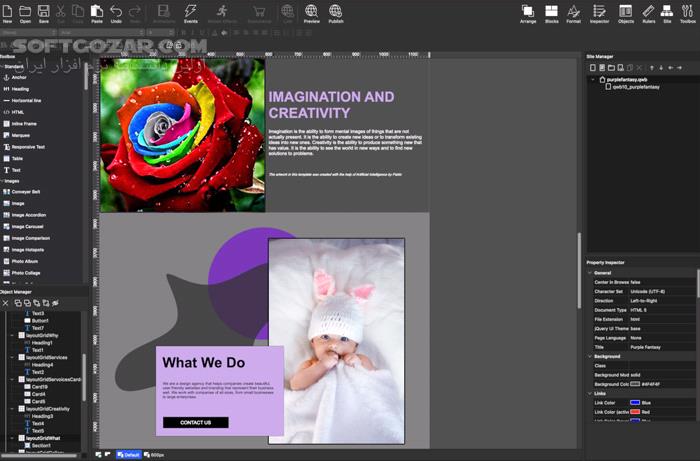
Task: Select the Image Carousel tool
Action: coord(23,227)
